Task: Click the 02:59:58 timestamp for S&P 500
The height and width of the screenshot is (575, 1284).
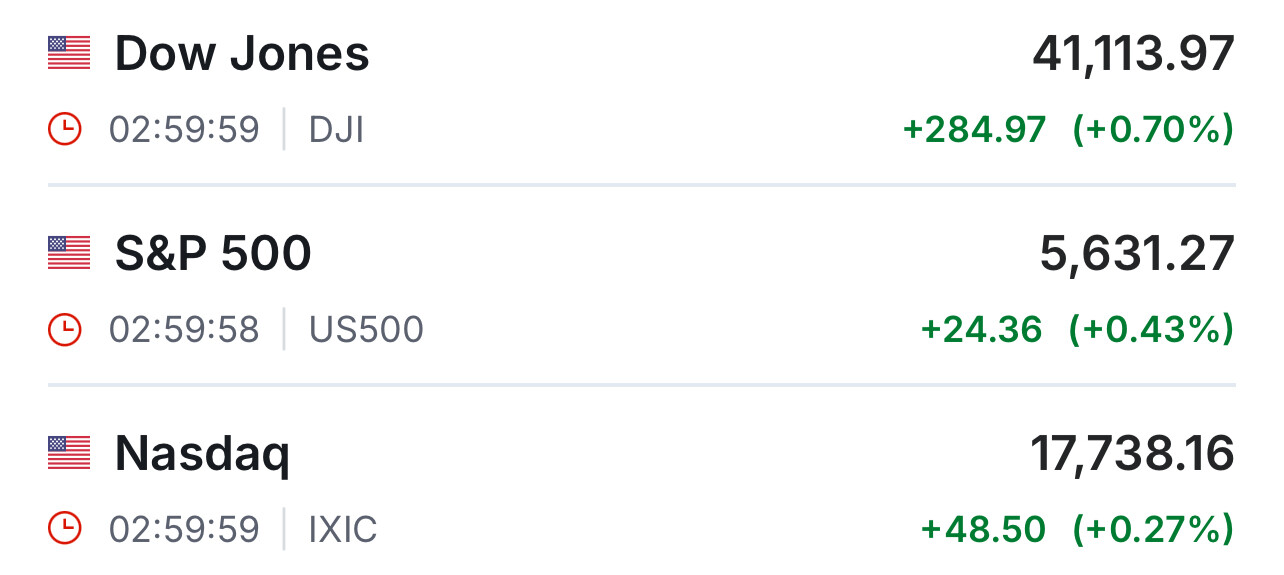Action: (184, 329)
